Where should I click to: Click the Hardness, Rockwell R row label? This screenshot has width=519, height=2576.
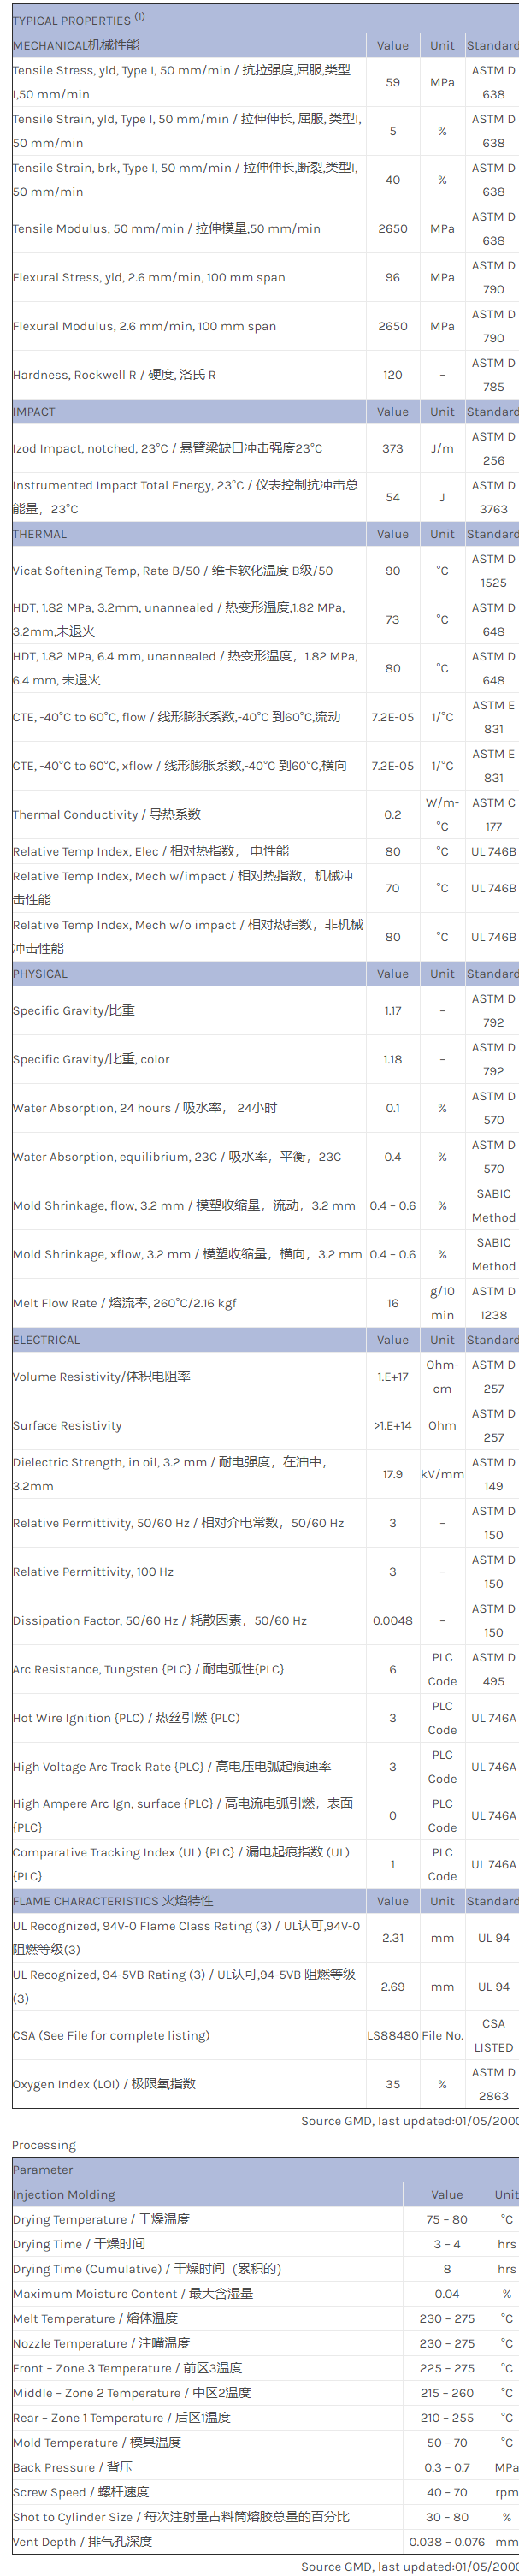pyautogui.click(x=114, y=375)
